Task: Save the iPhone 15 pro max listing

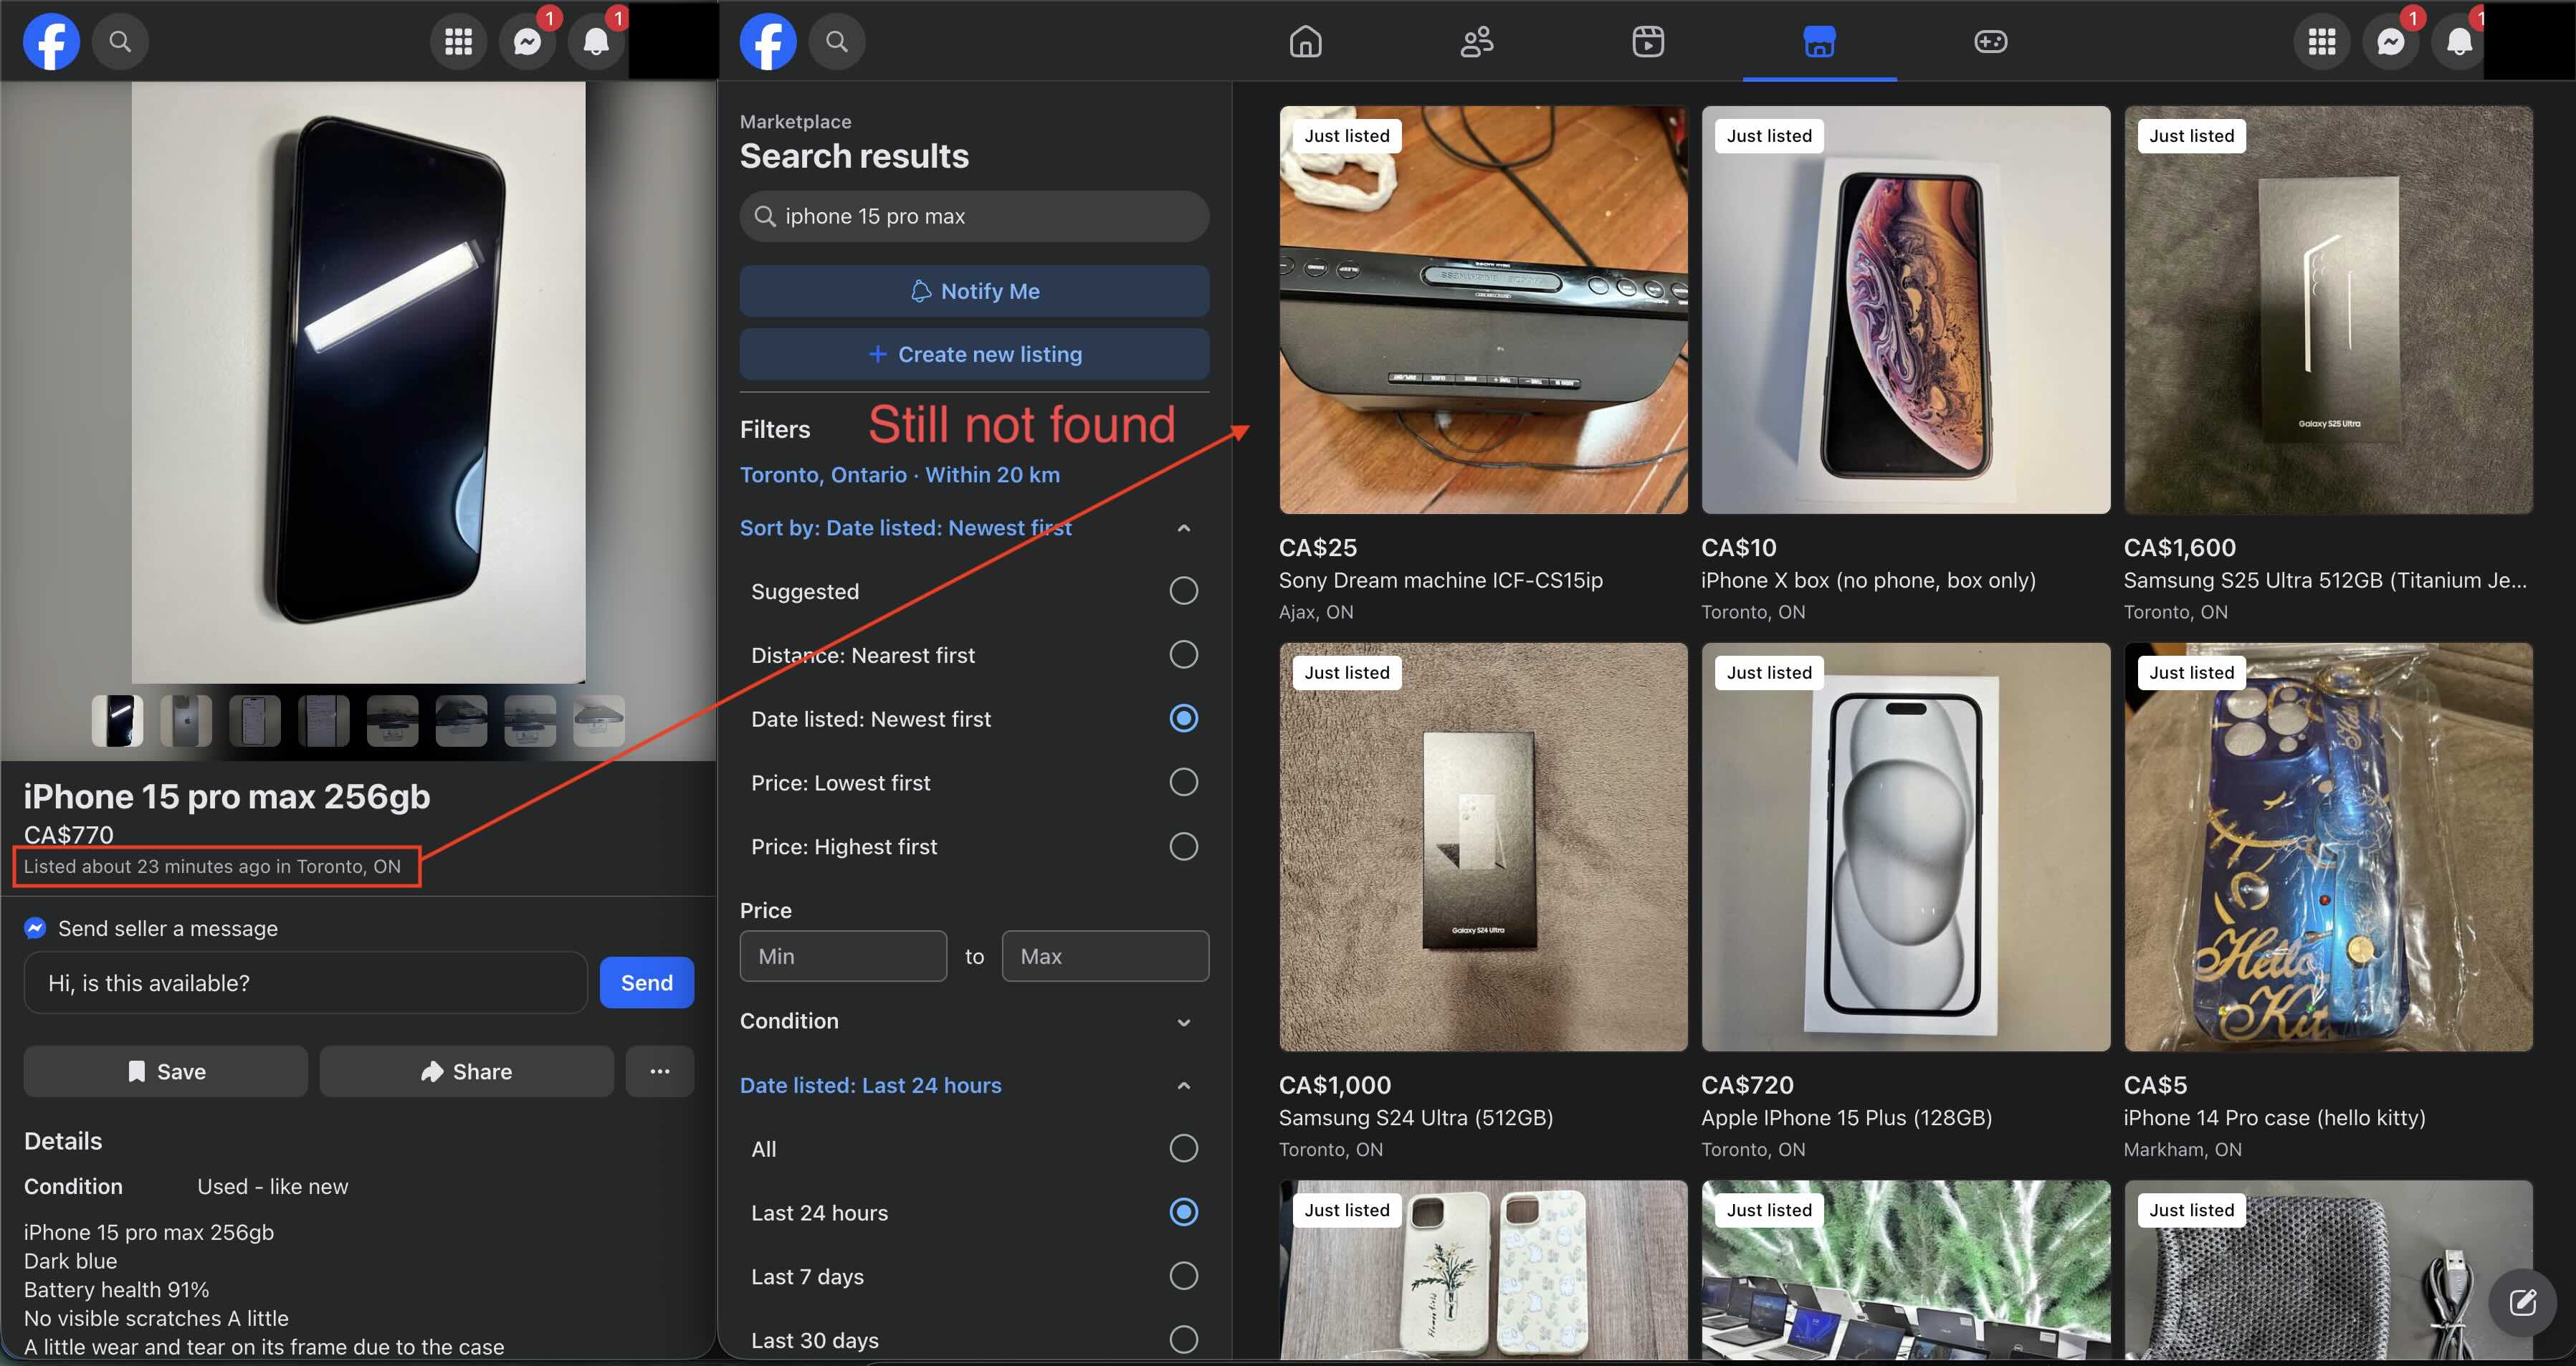Action: click(166, 1071)
